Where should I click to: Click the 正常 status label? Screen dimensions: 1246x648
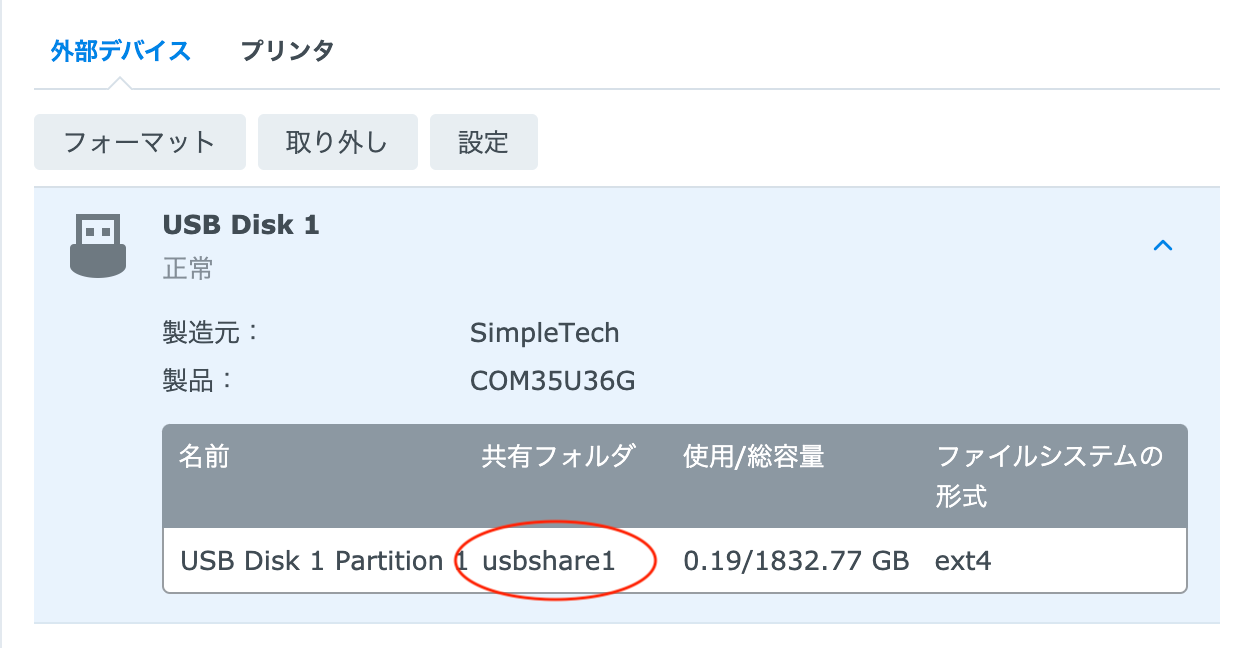pyautogui.click(x=188, y=269)
